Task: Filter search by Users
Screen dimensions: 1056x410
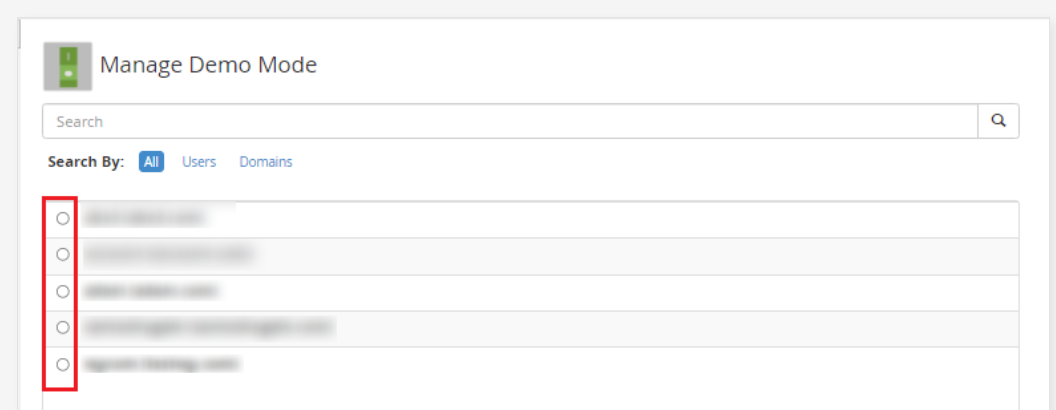Action: tap(199, 161)
